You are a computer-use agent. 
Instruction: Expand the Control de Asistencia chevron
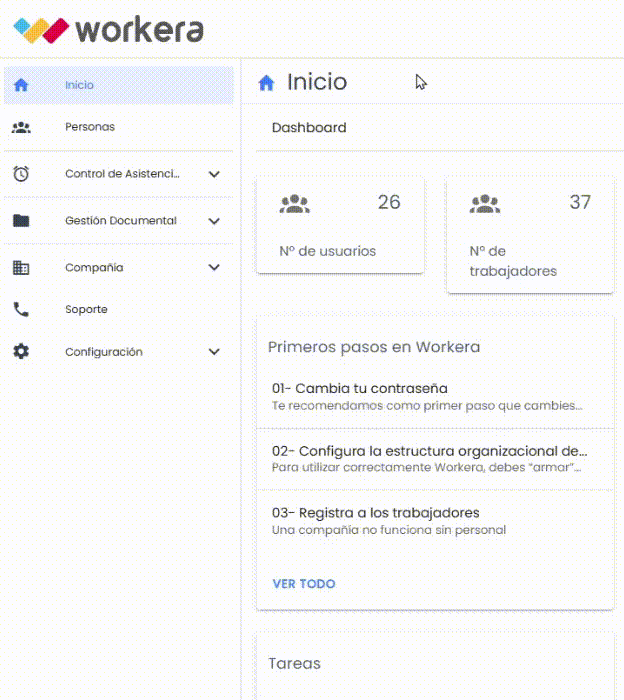214,174
